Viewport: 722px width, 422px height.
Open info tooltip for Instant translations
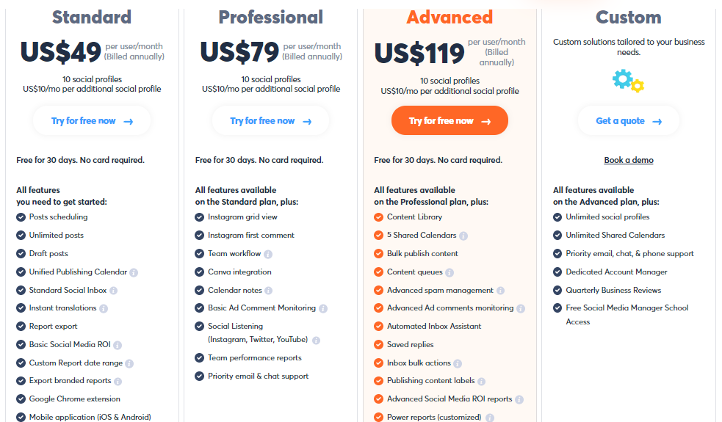click(x=104, y=309)
